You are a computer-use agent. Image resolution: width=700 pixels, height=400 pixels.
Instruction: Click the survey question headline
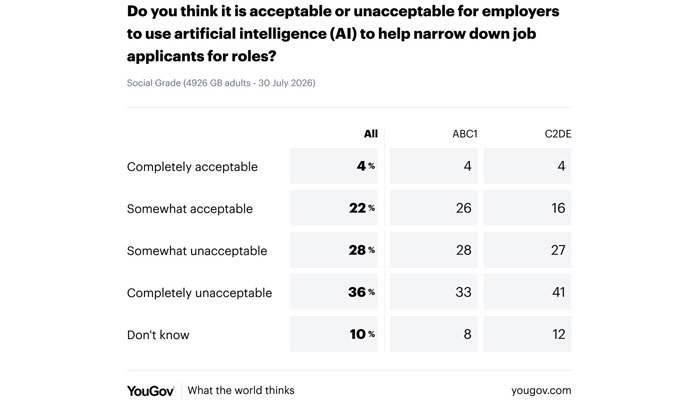(343, 33)
